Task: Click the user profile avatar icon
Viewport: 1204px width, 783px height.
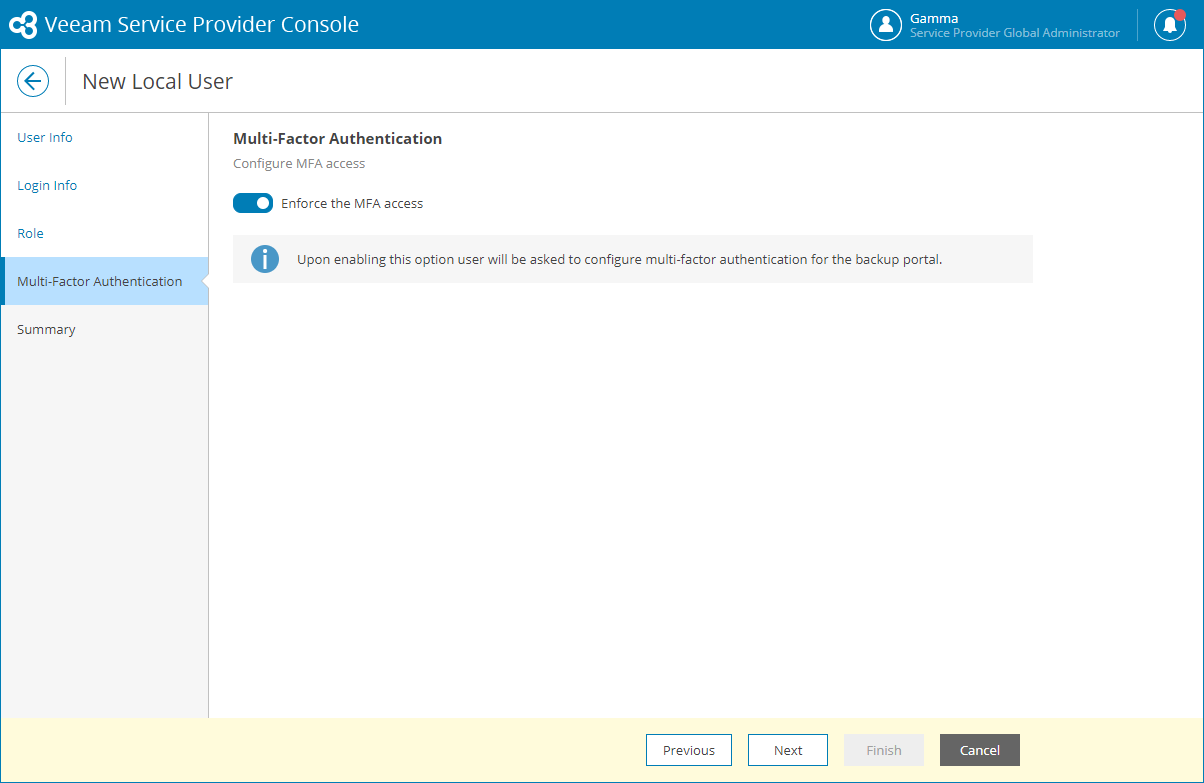Action: [886, 25]
